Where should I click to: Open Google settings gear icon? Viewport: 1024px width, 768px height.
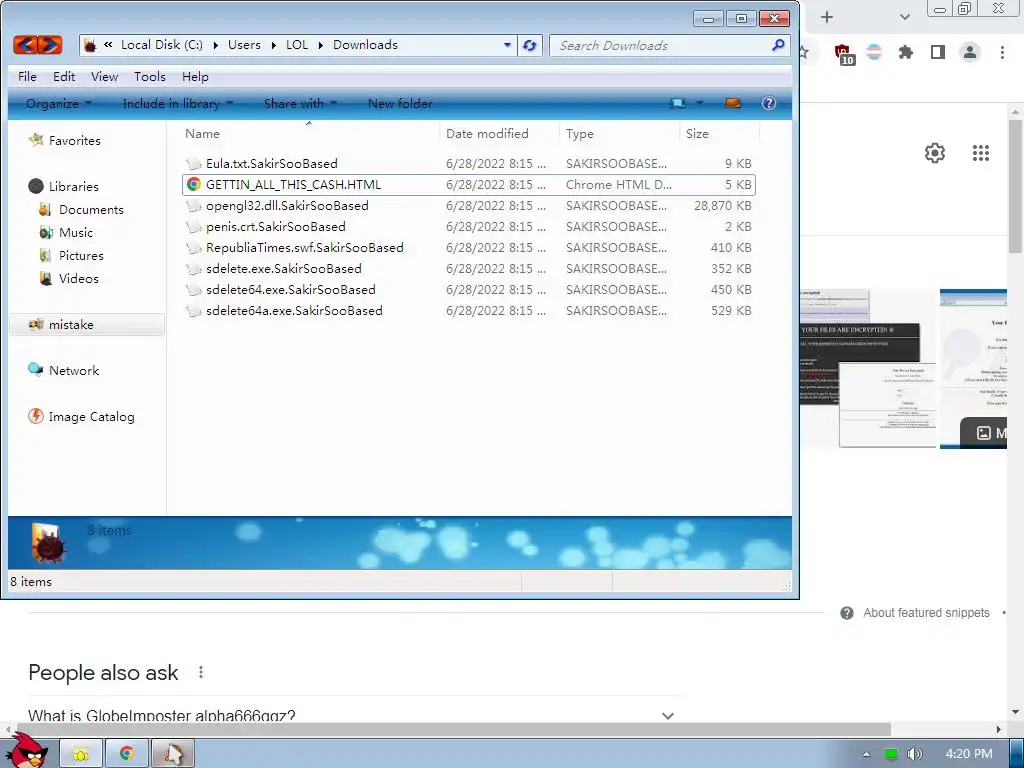[935, 153]
